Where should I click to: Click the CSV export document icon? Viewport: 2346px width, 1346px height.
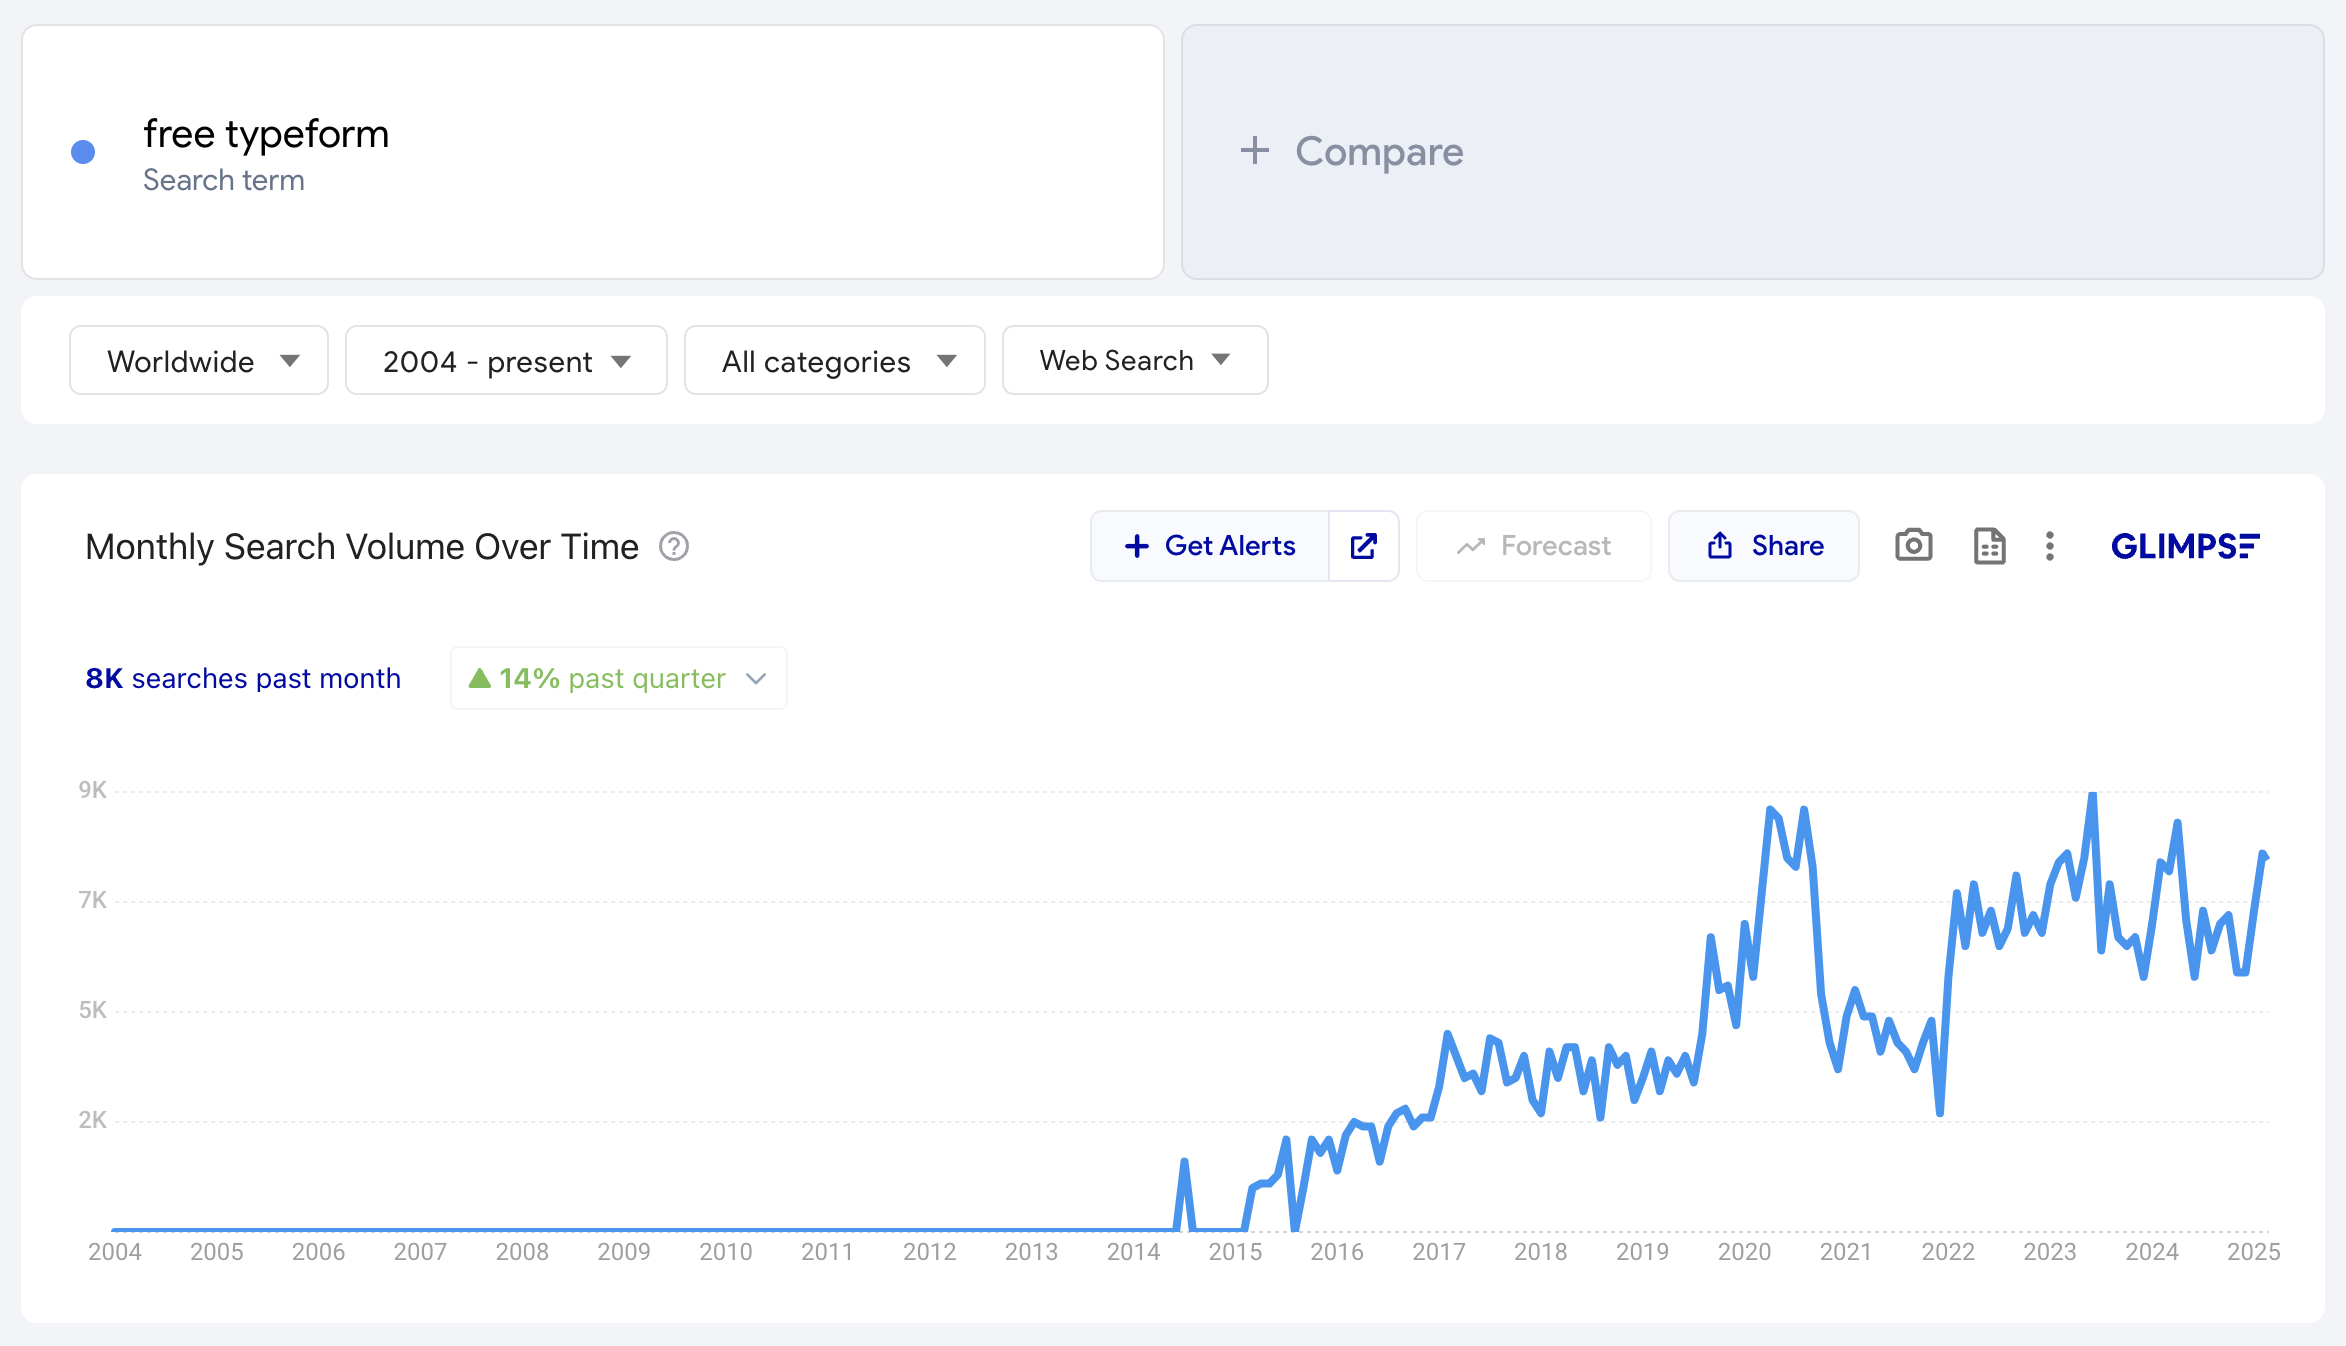click(1989, 546)
